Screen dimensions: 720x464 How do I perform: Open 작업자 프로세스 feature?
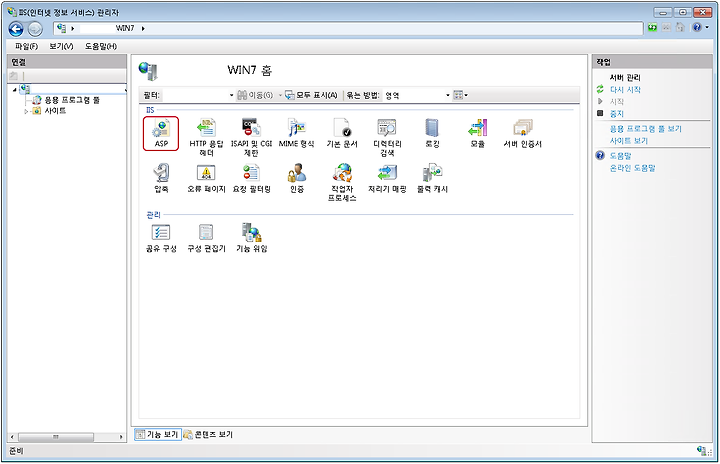pyautogui.click(x=342, y=182)
